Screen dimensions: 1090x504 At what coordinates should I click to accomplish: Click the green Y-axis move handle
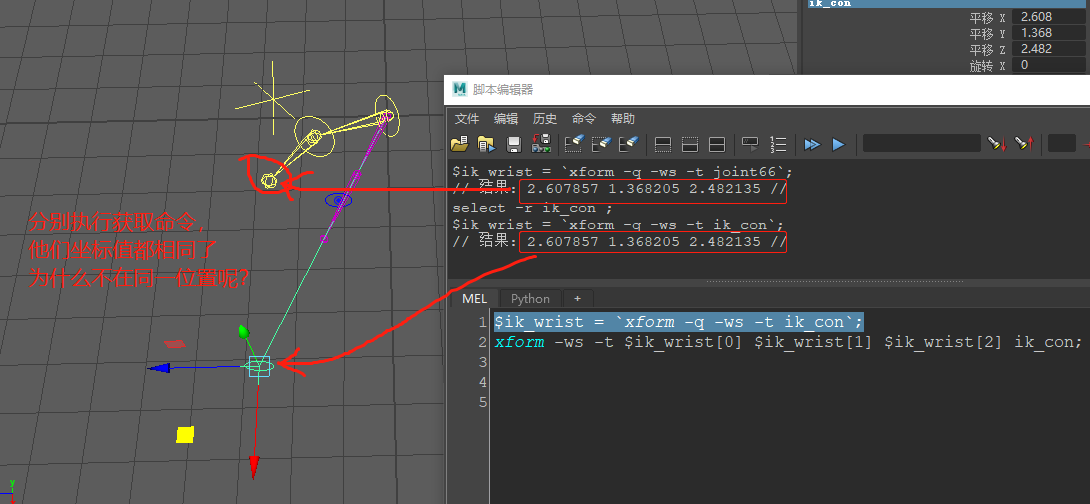tap(243, 332)
